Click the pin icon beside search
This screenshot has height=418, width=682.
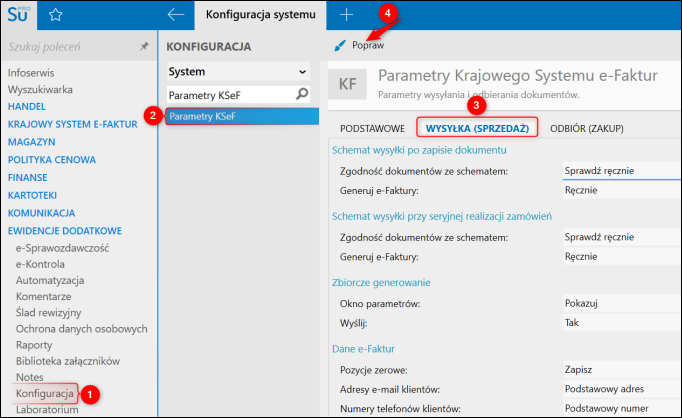[x=144, y=47]
